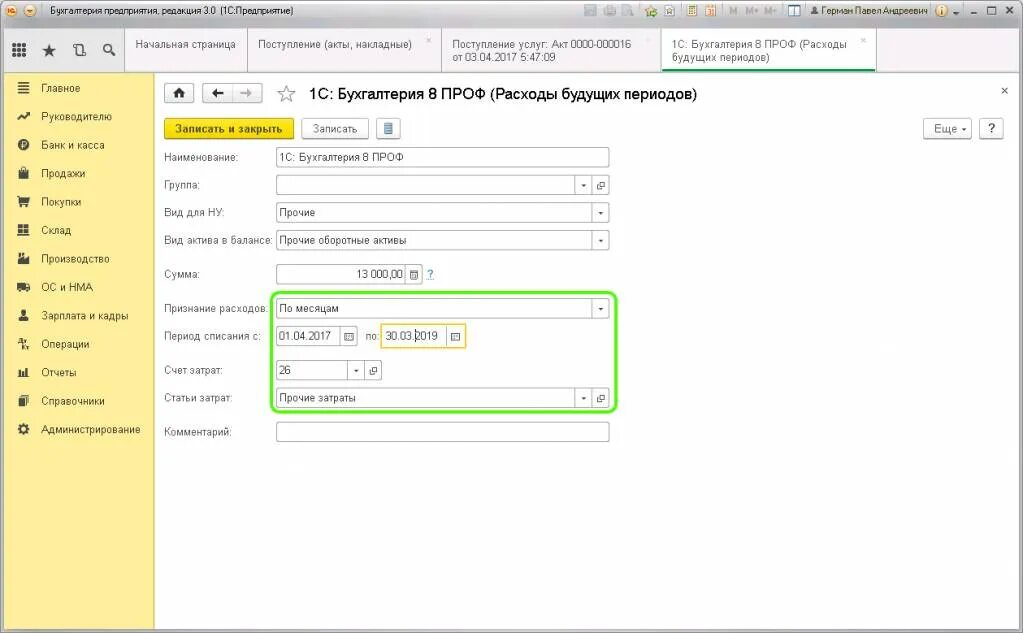Click into the Комментарий field
This screenshot has width=1023, height=633.
[442, 432]
